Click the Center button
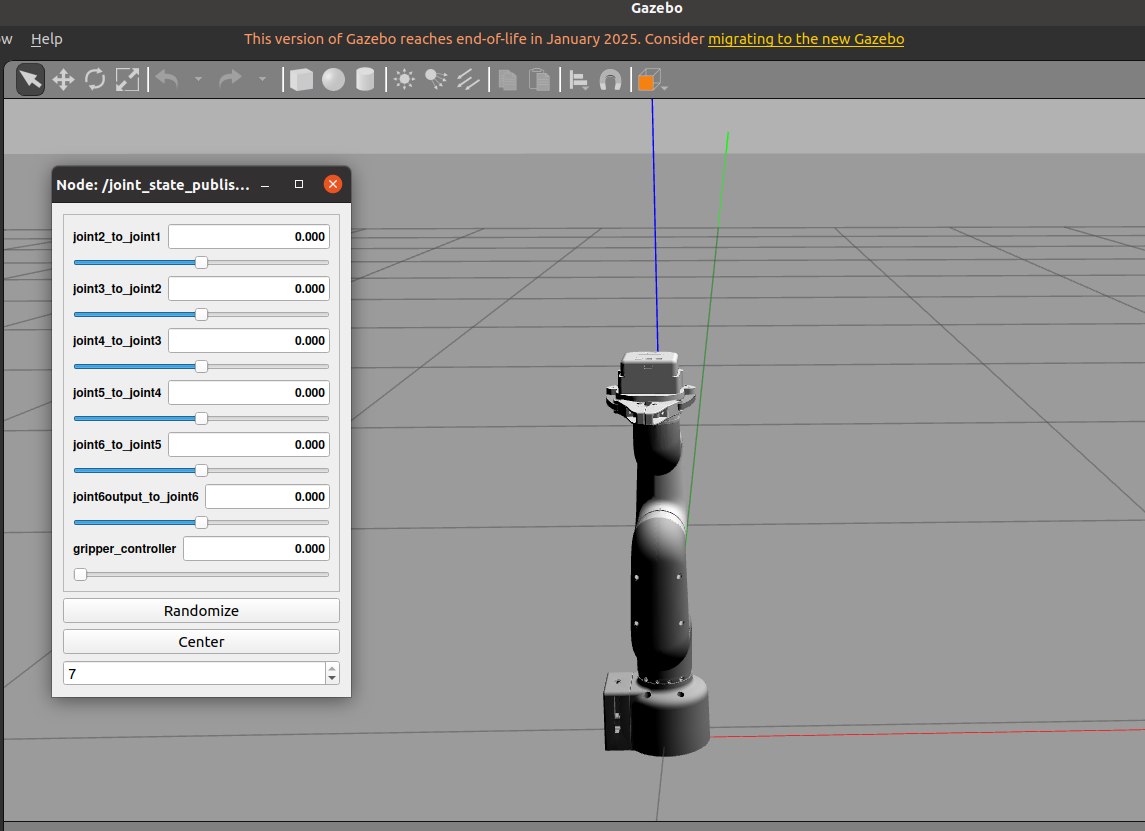Screen dimensions: 1145x831 coord(201,642)
